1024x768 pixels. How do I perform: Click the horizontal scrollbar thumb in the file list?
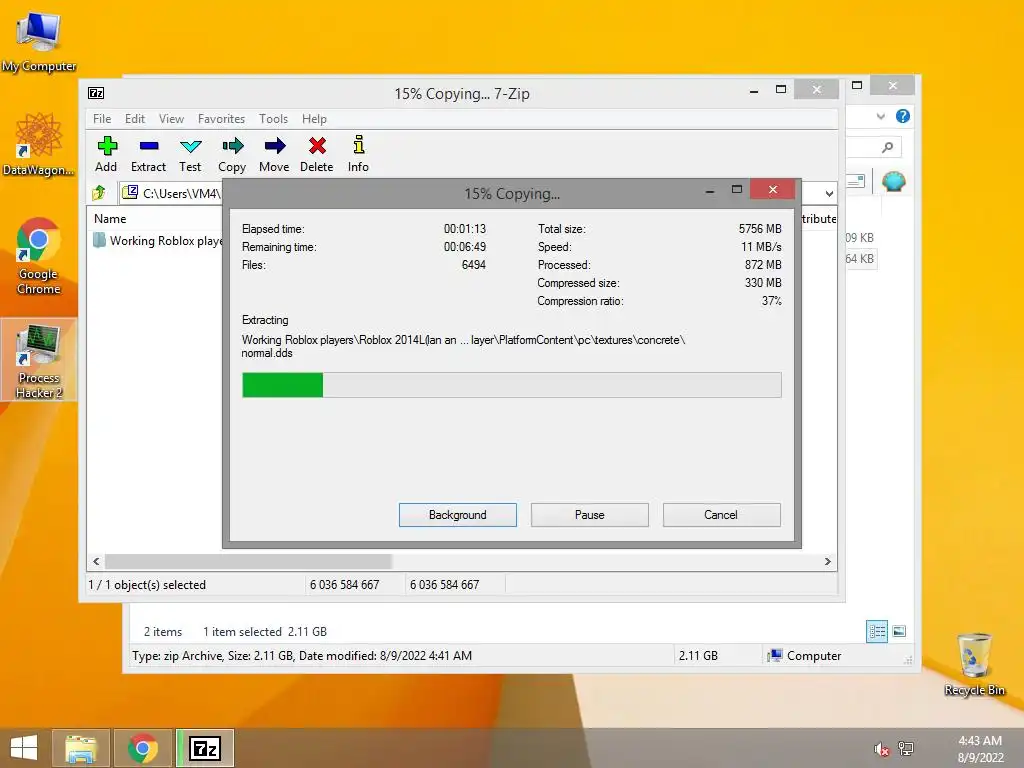point(248,562)
